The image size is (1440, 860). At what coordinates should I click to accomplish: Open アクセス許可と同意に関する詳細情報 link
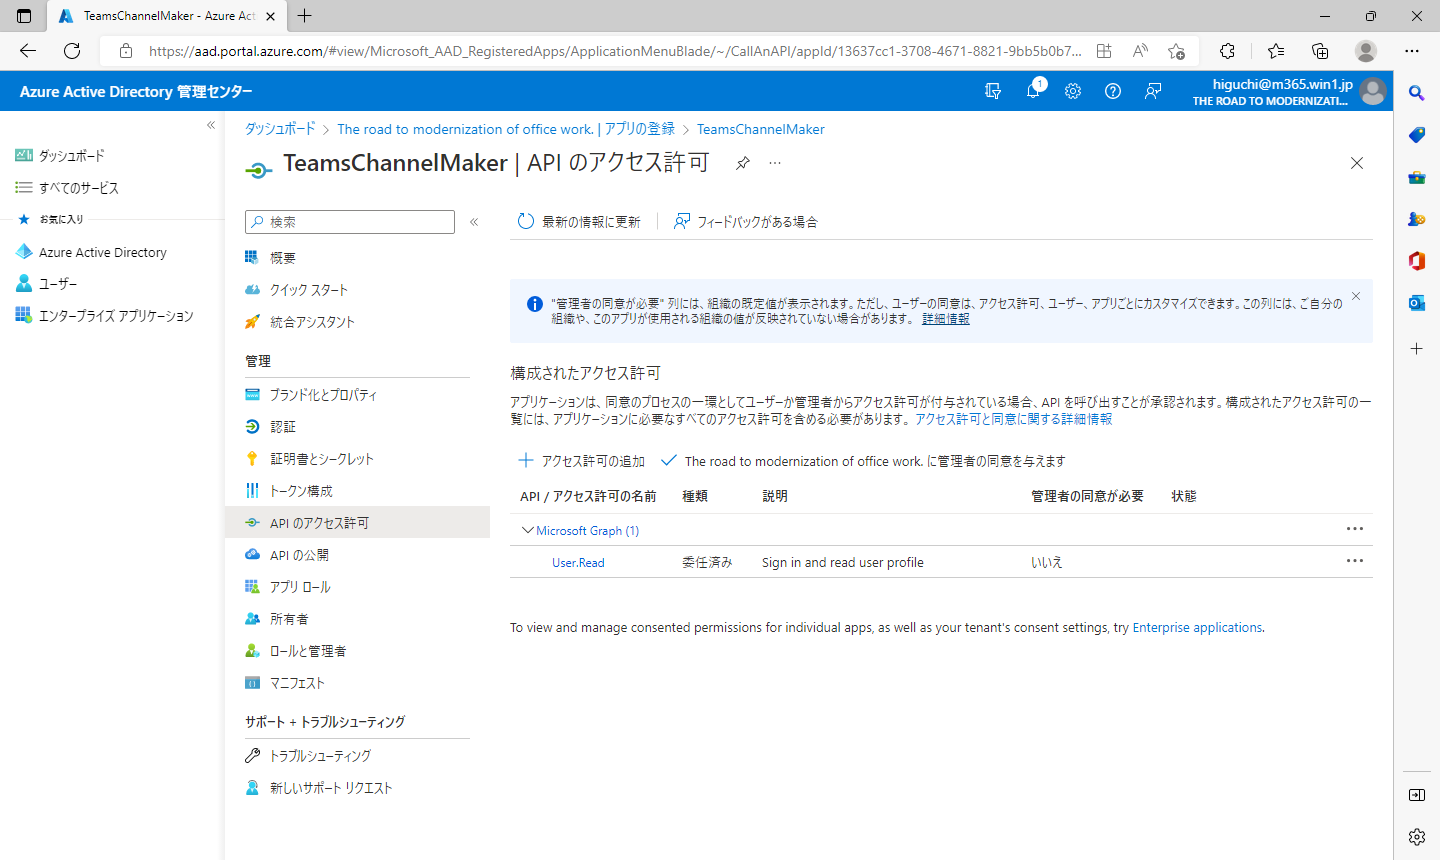tap(1013, 419)
